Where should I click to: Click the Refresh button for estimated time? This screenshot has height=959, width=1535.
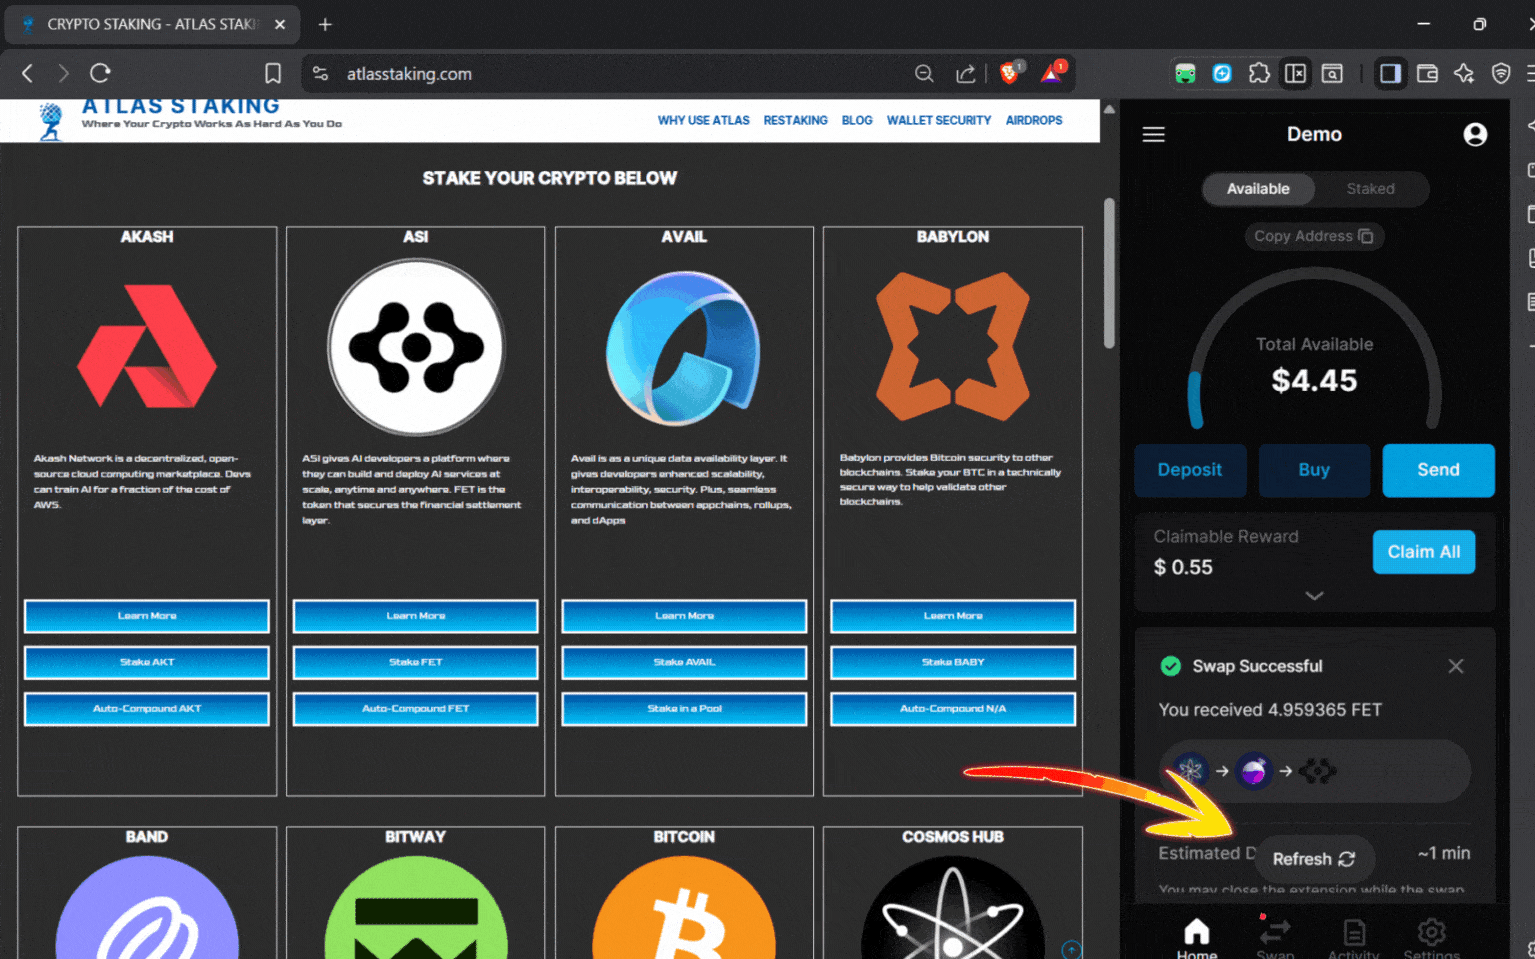click(x=1315, y=858)
